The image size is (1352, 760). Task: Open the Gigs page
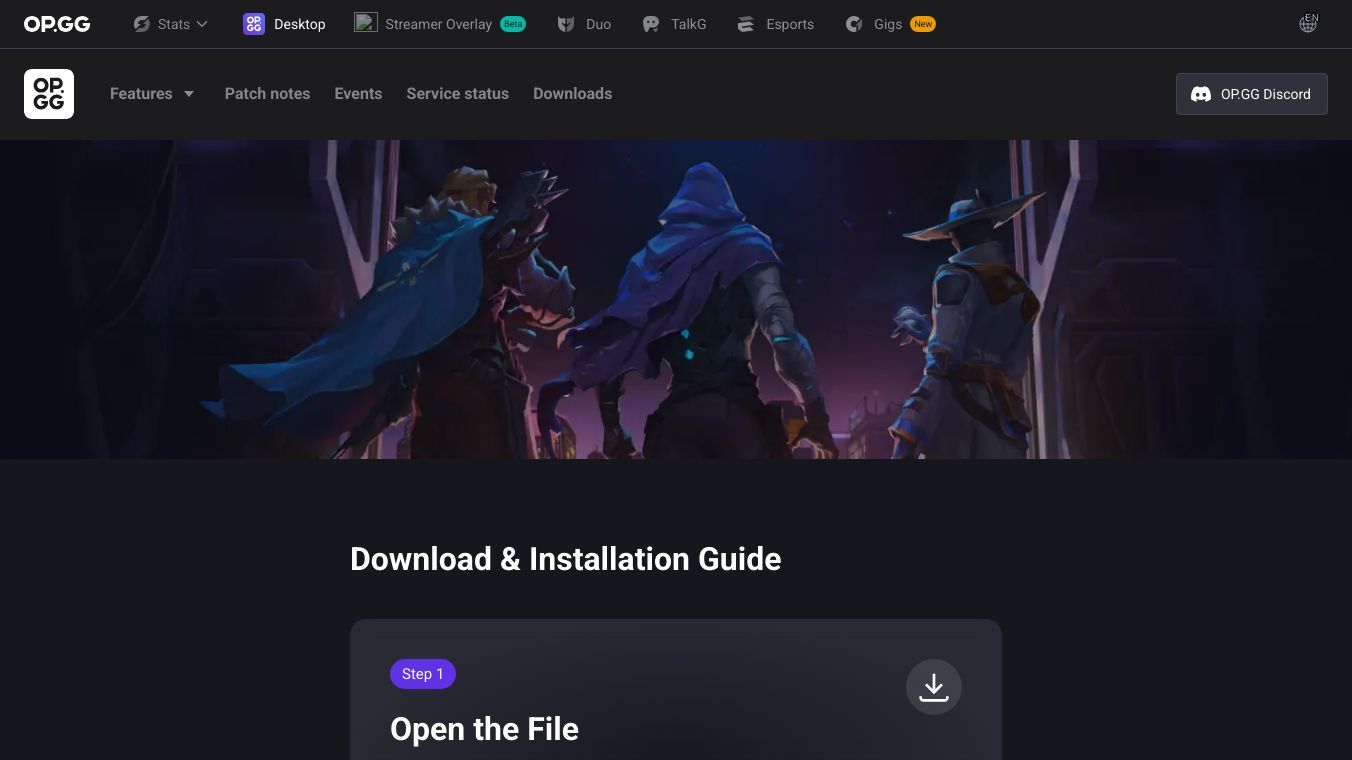(x=888, y=24)
